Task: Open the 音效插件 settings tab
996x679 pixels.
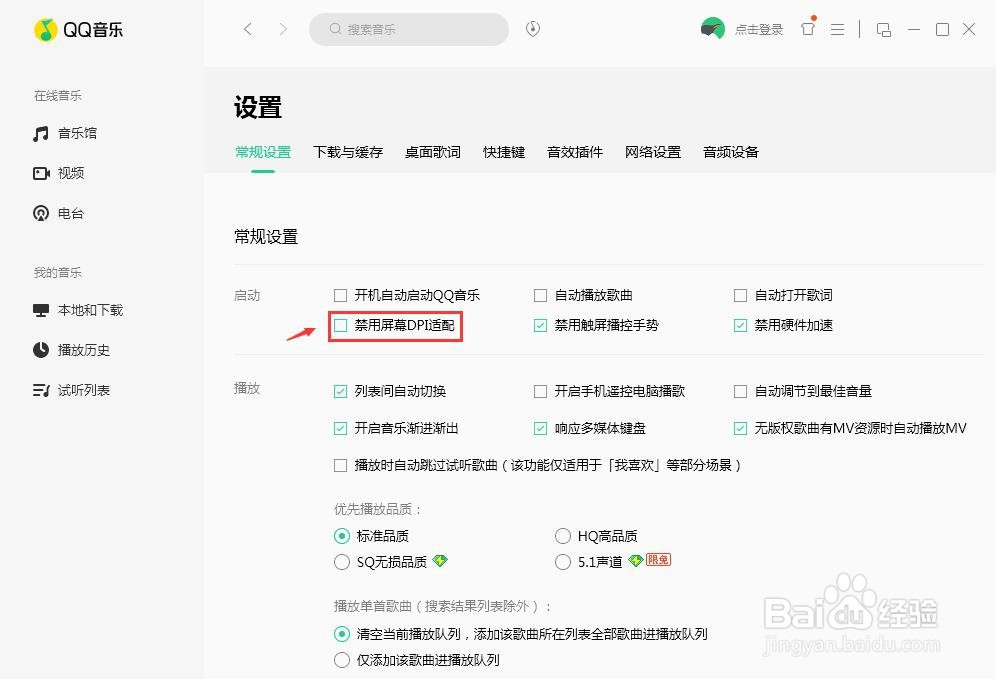Action: click(x=574, y=152)
